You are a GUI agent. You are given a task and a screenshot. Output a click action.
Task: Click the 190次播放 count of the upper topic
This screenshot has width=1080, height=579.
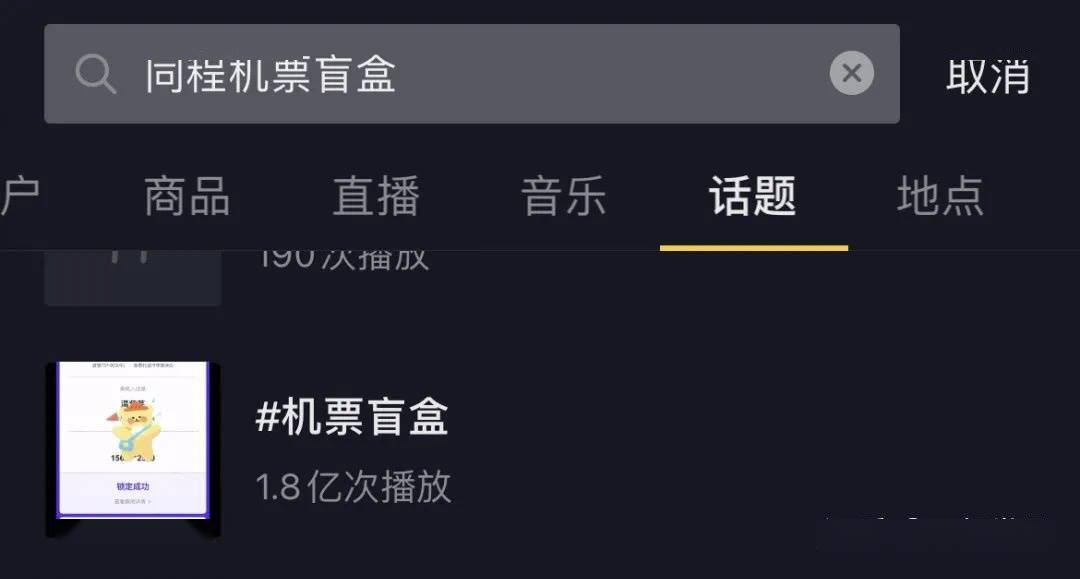[343, 258]
